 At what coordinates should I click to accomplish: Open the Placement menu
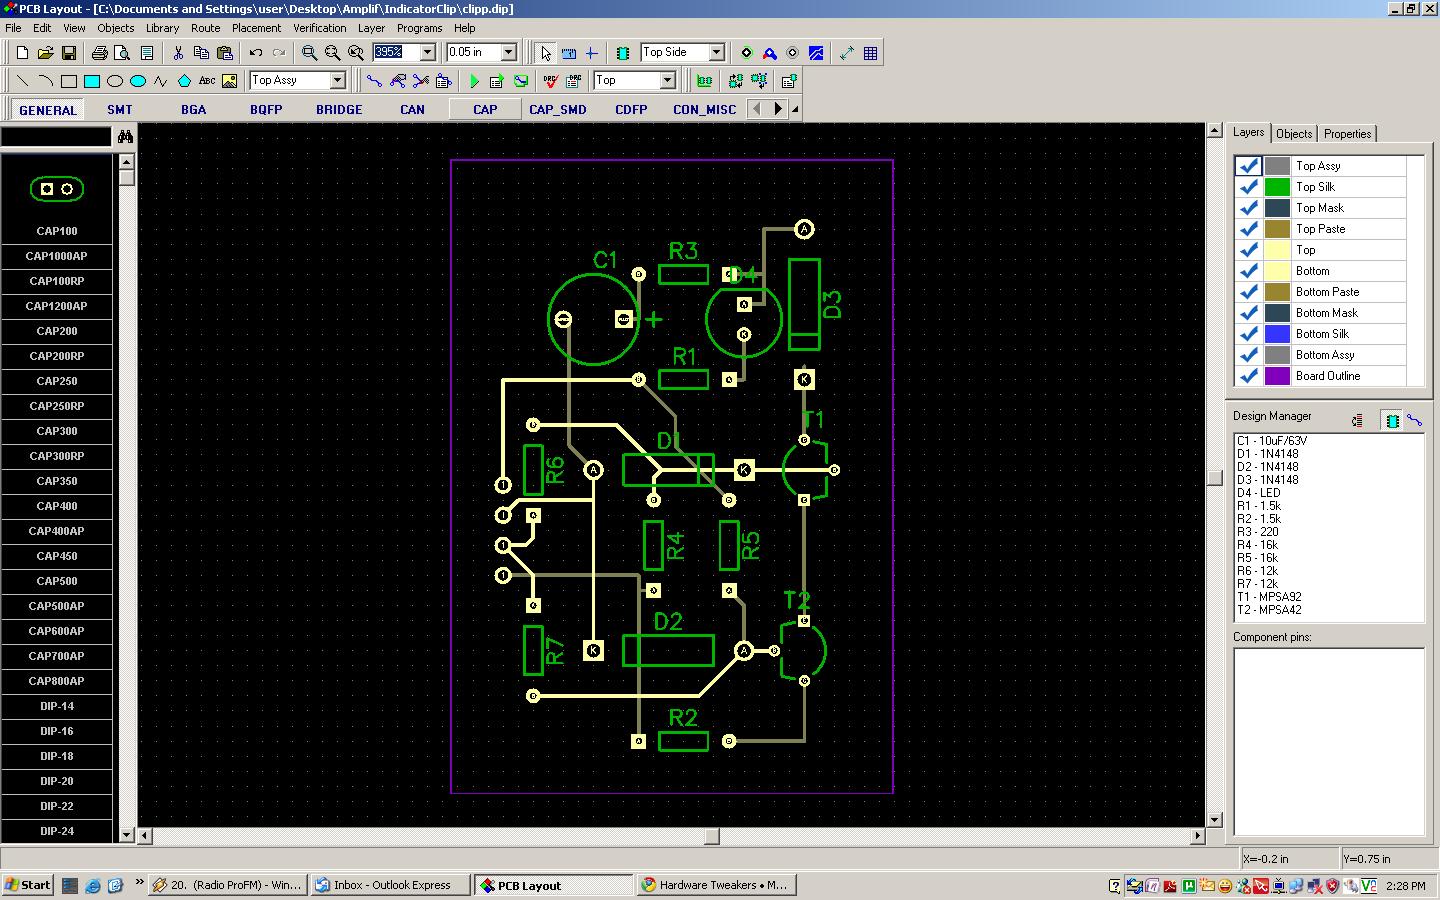click(x=256, y=28)
